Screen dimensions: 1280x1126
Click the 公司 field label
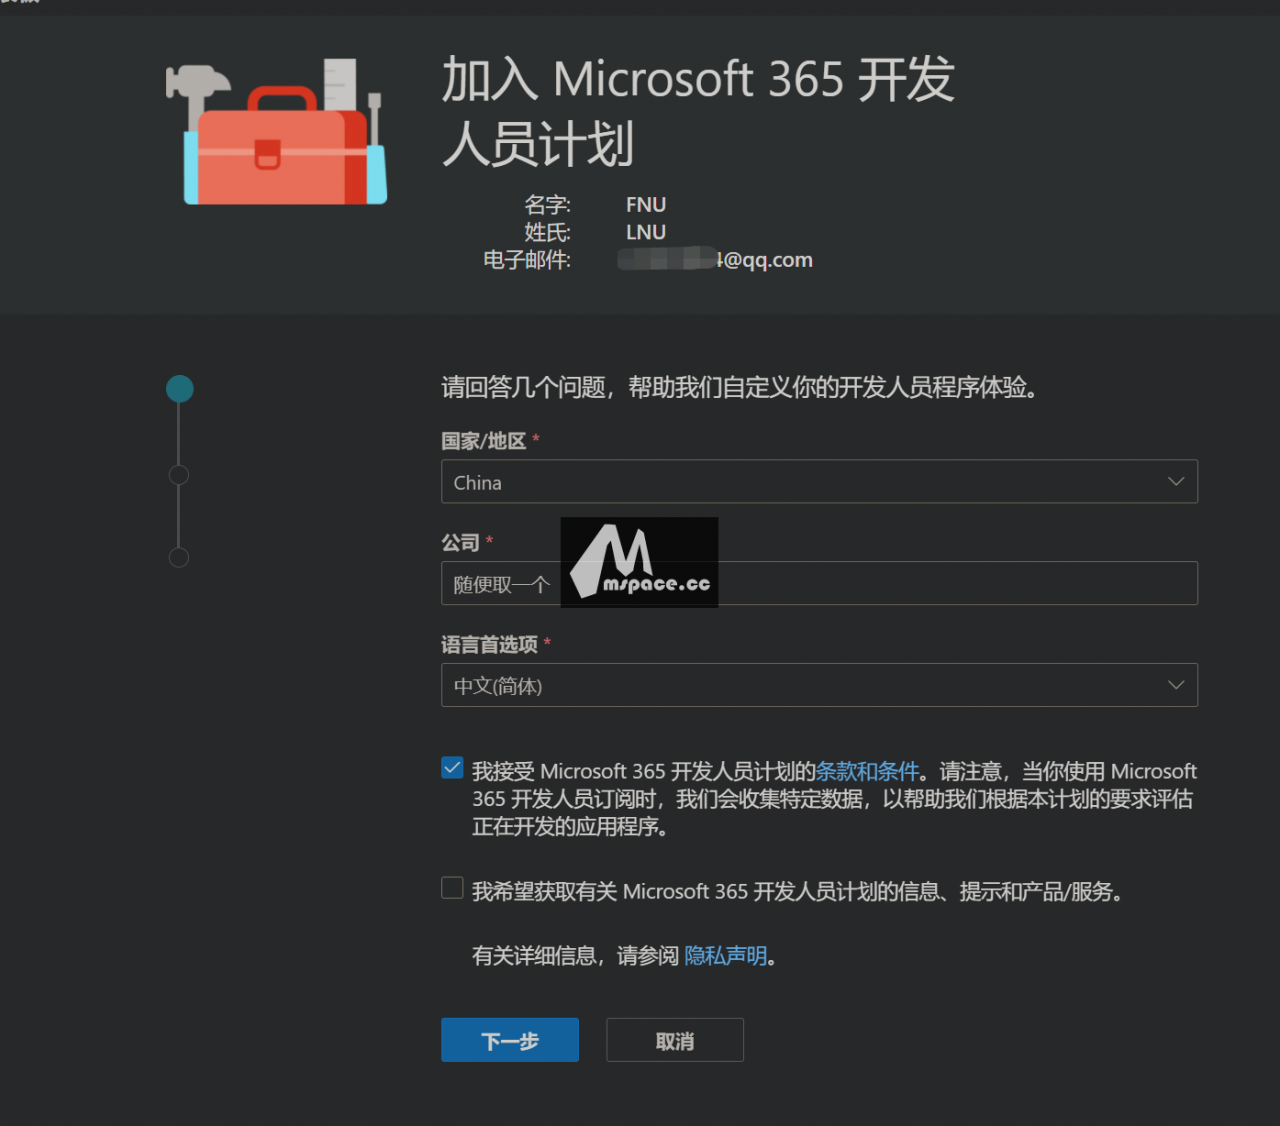[461, 543]
